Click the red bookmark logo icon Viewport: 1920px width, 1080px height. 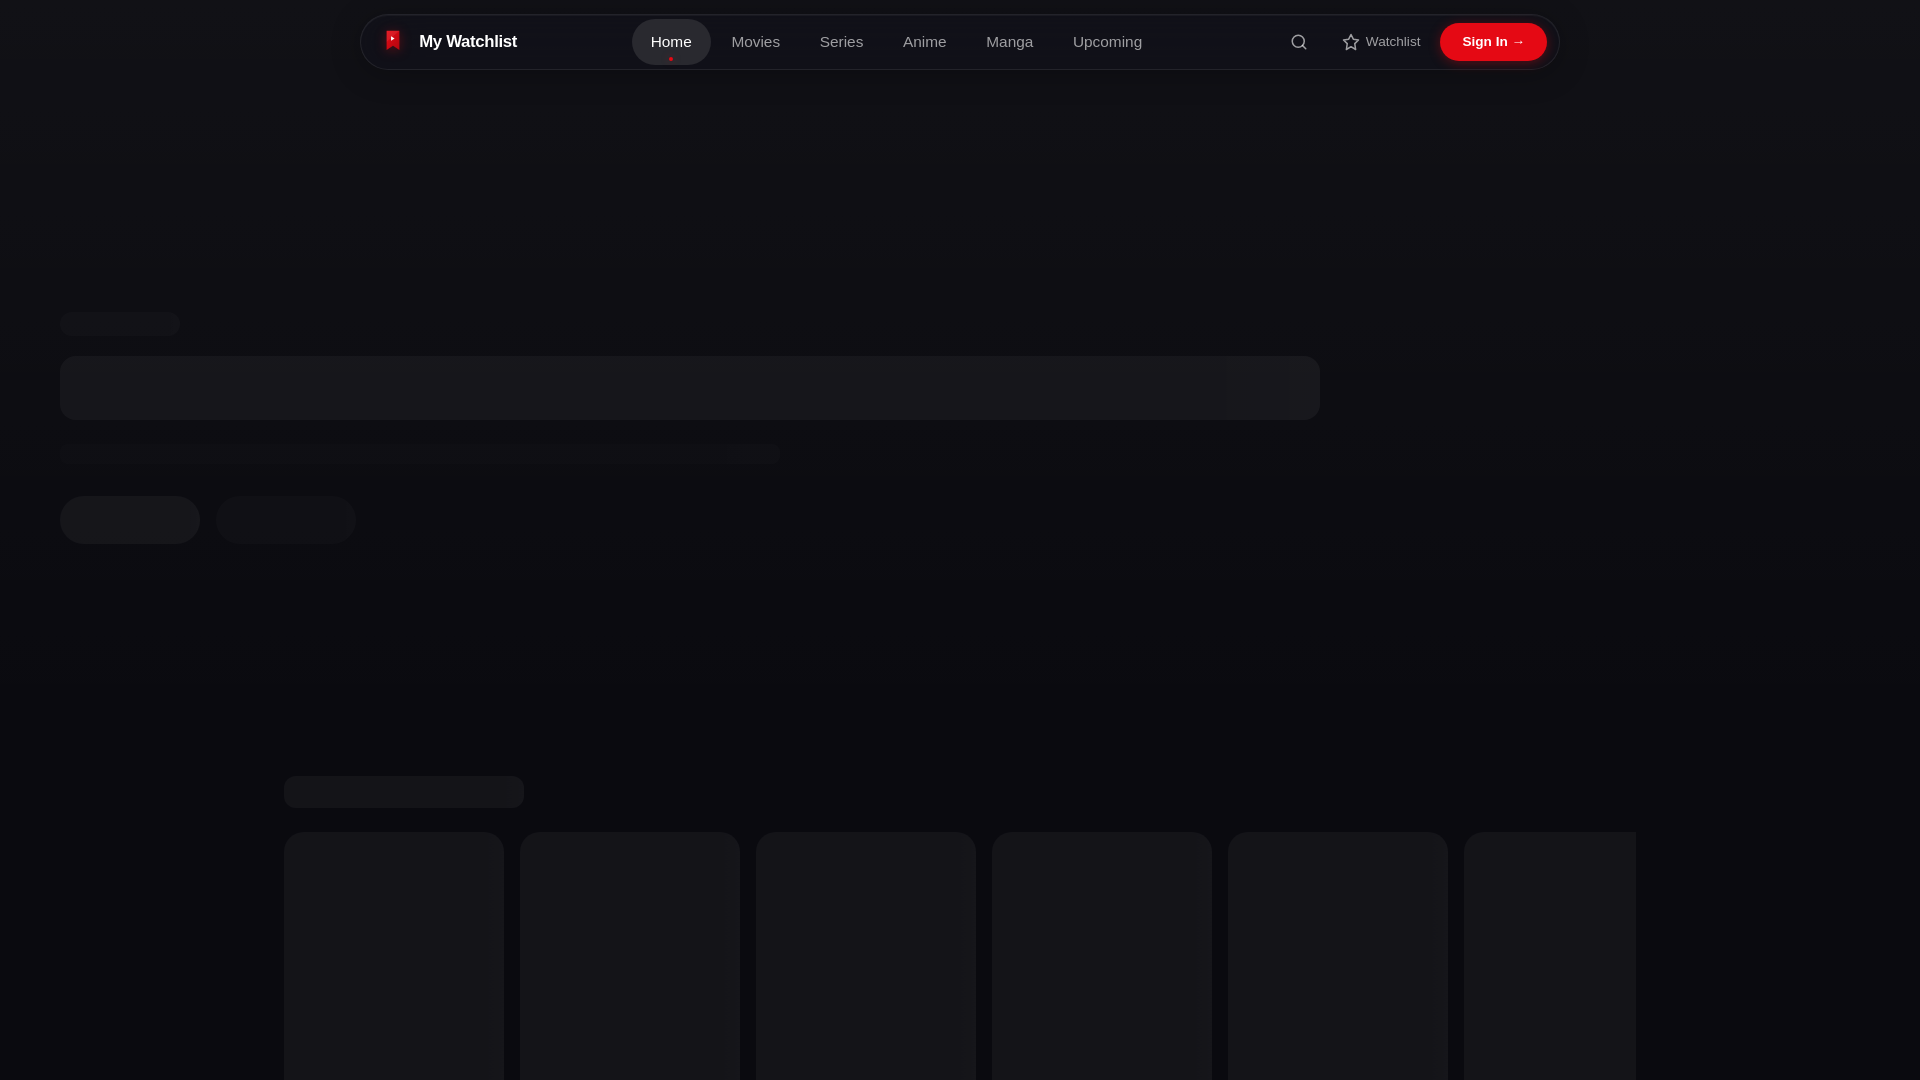pos(393,41)
